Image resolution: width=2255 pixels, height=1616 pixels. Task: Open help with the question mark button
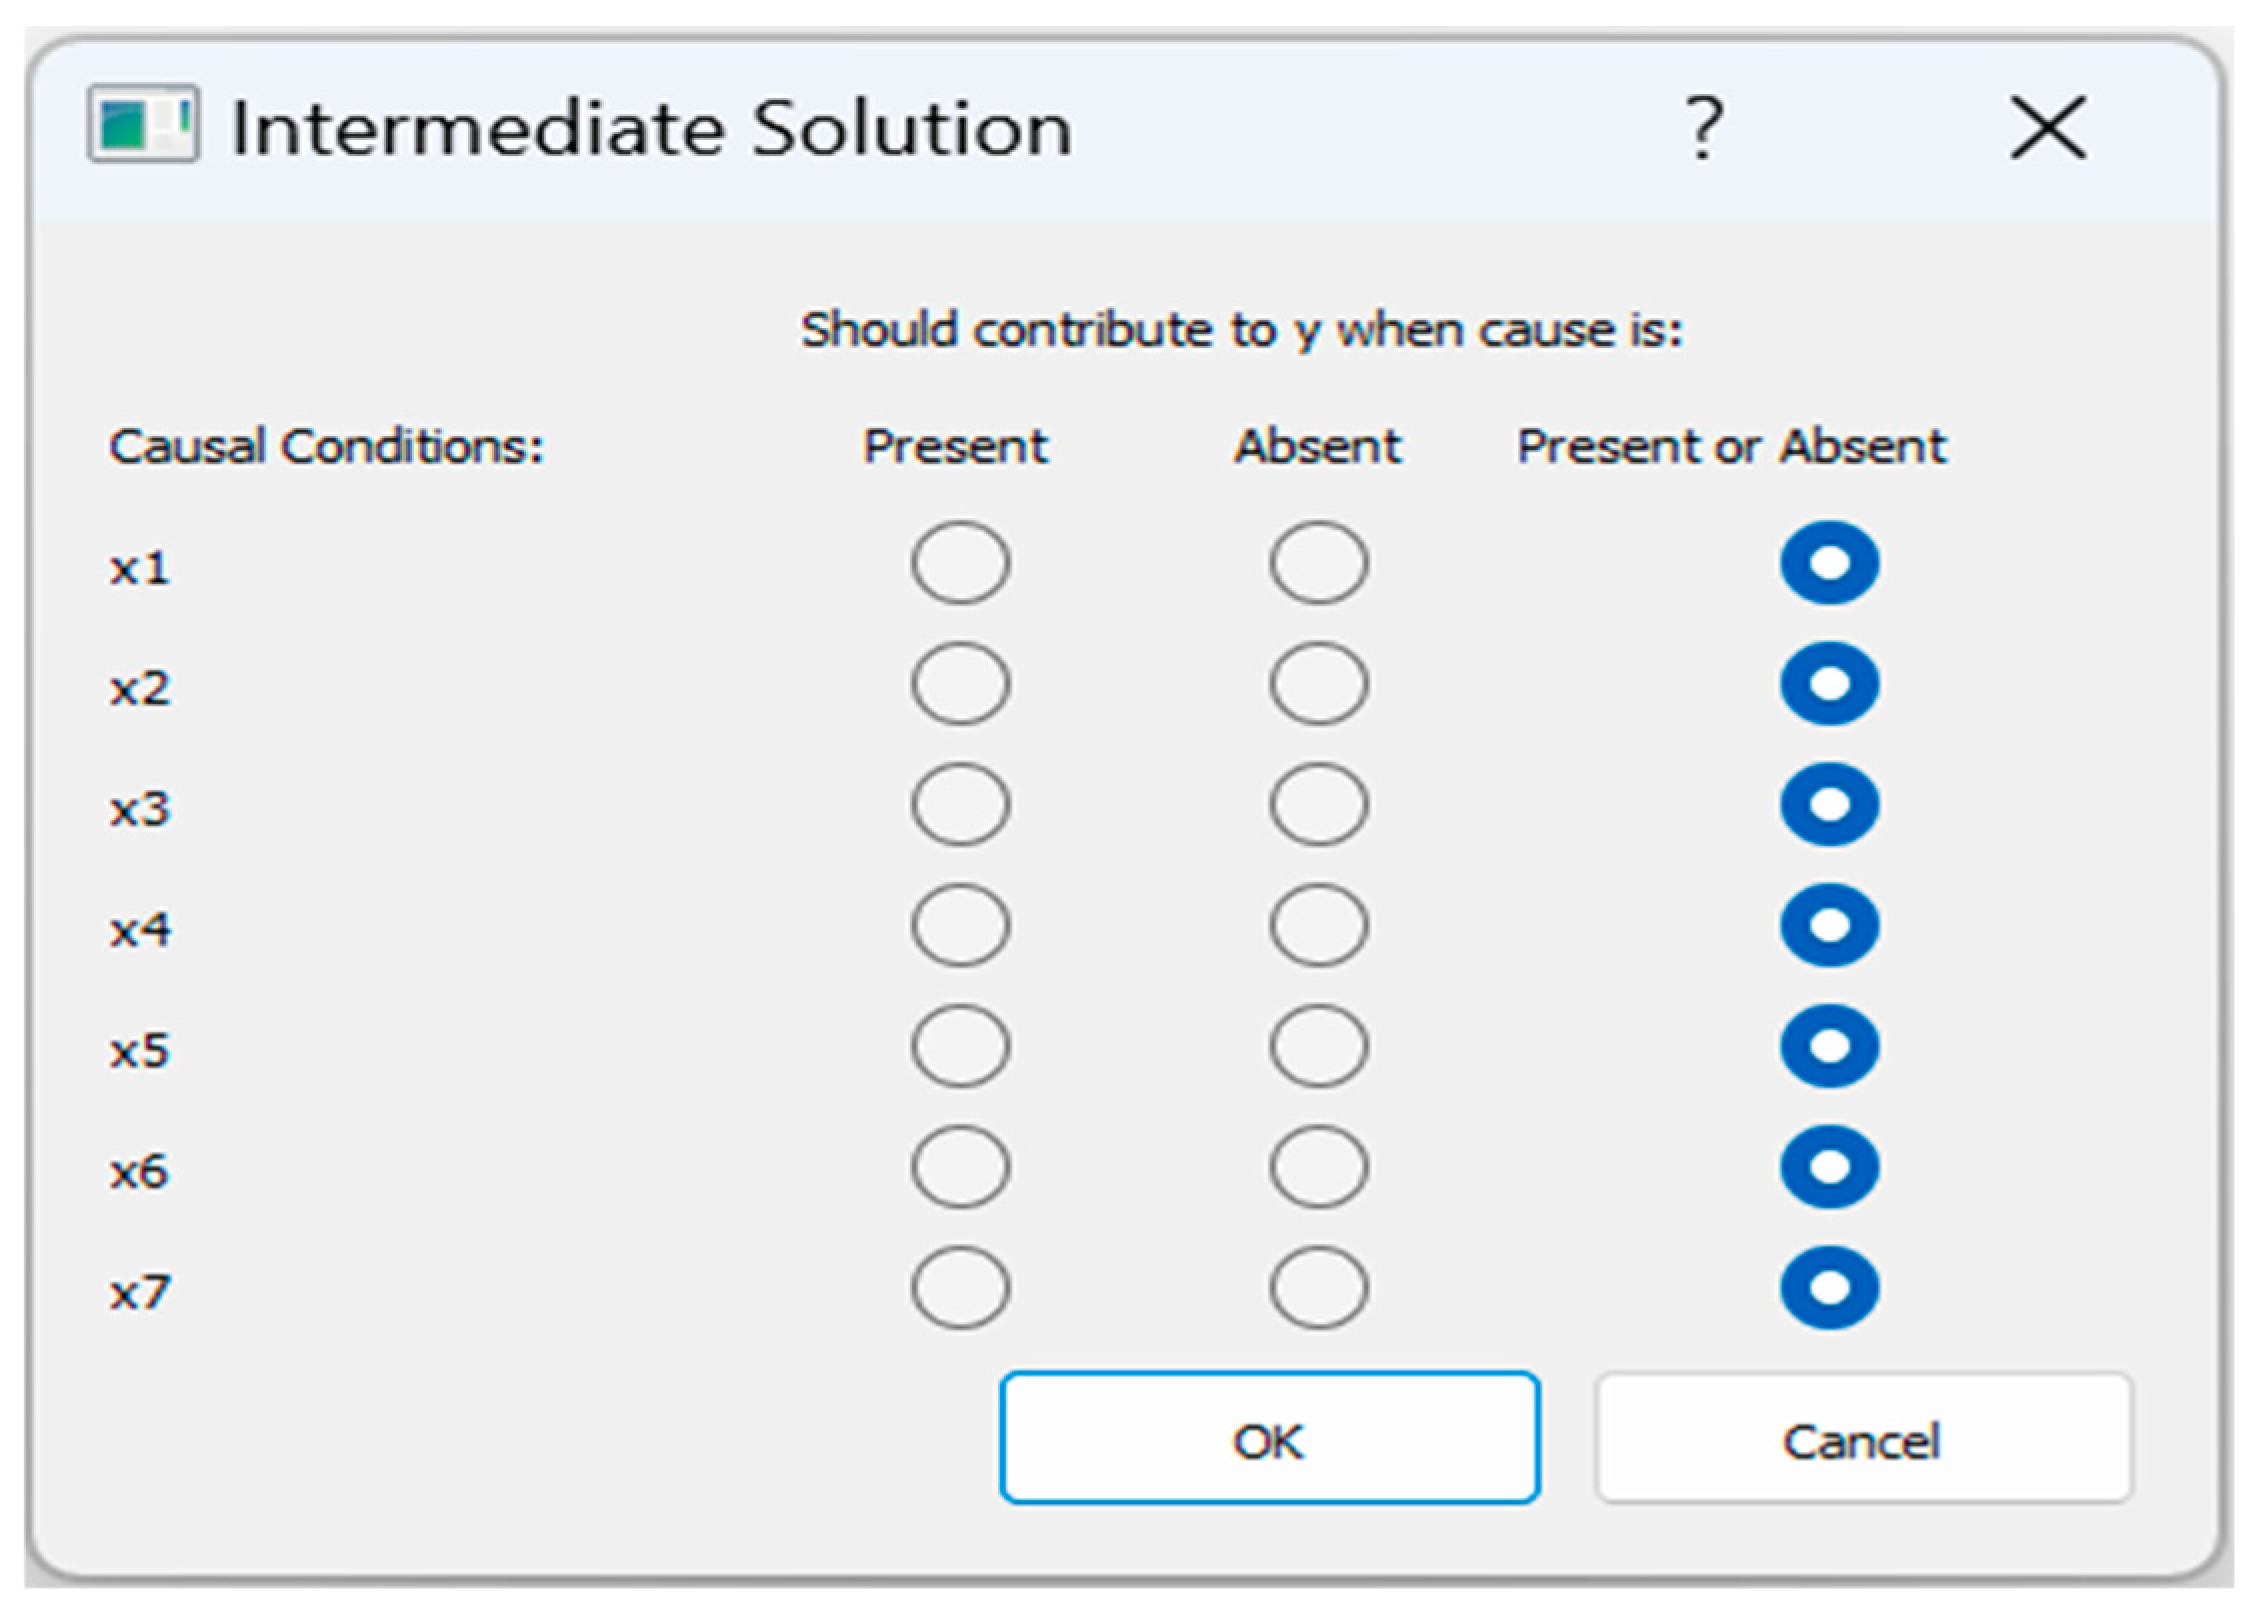point(1704,127)
